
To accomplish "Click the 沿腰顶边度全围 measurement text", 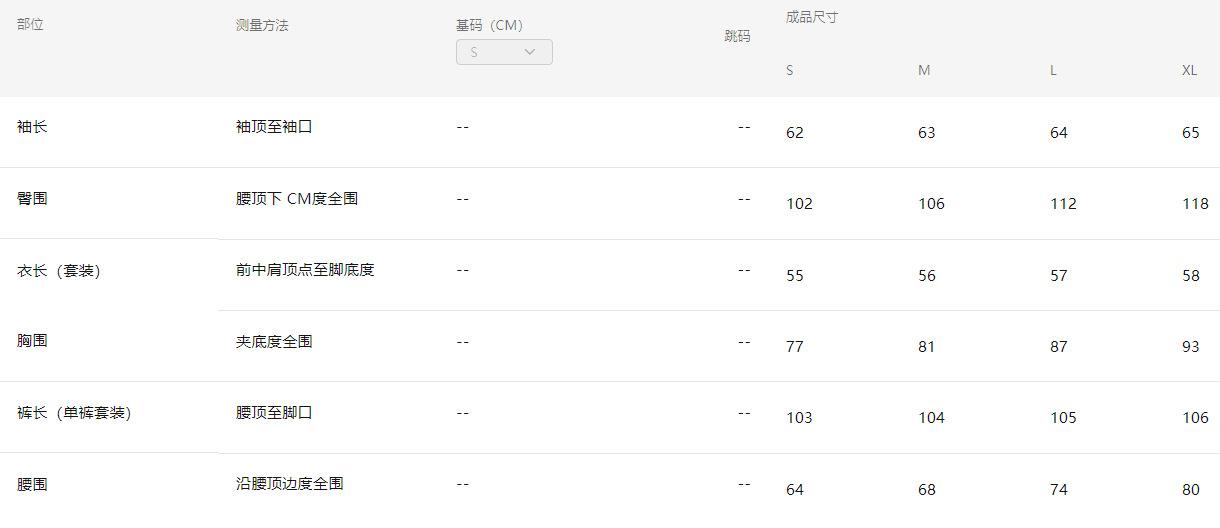I will point(289,484).
